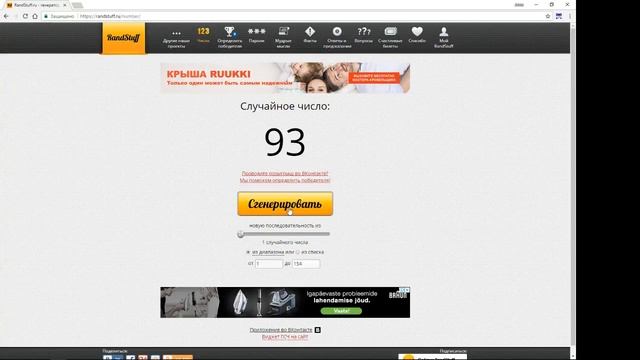This screenshot has width=640, height=360.
Task: Open Chrome three-dot menu
Action: (x=570, y=16)
